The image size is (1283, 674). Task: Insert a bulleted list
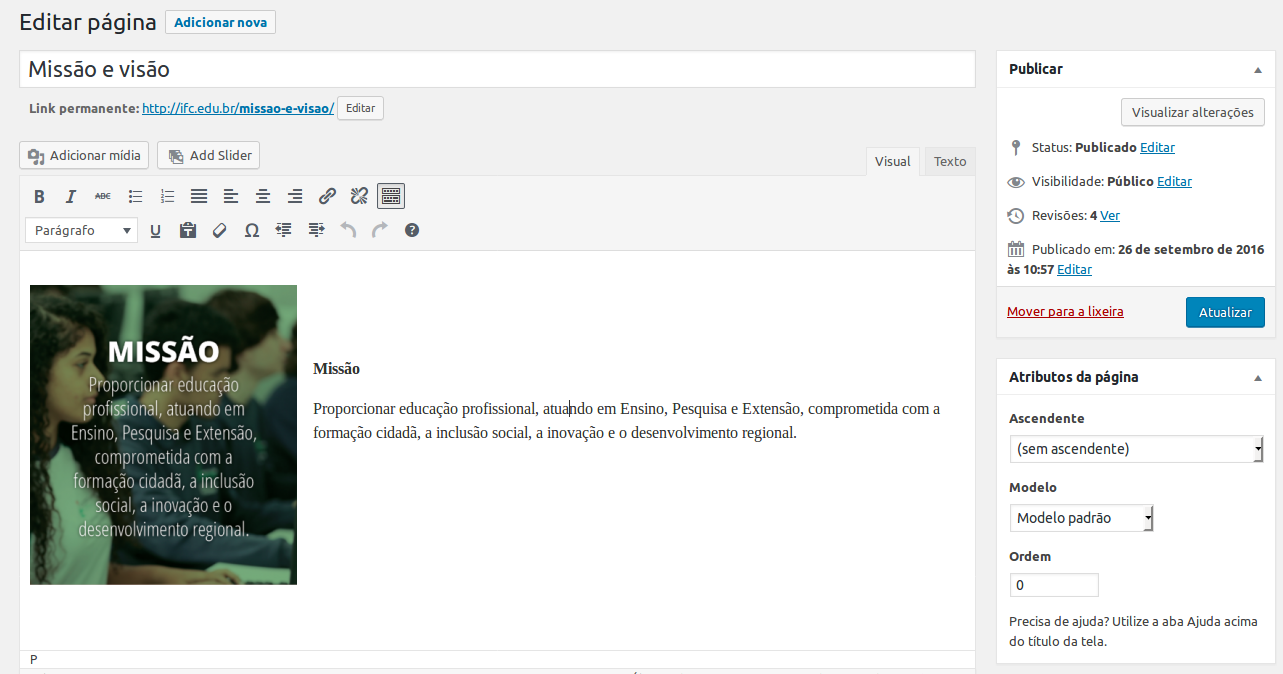click(135, 196)
